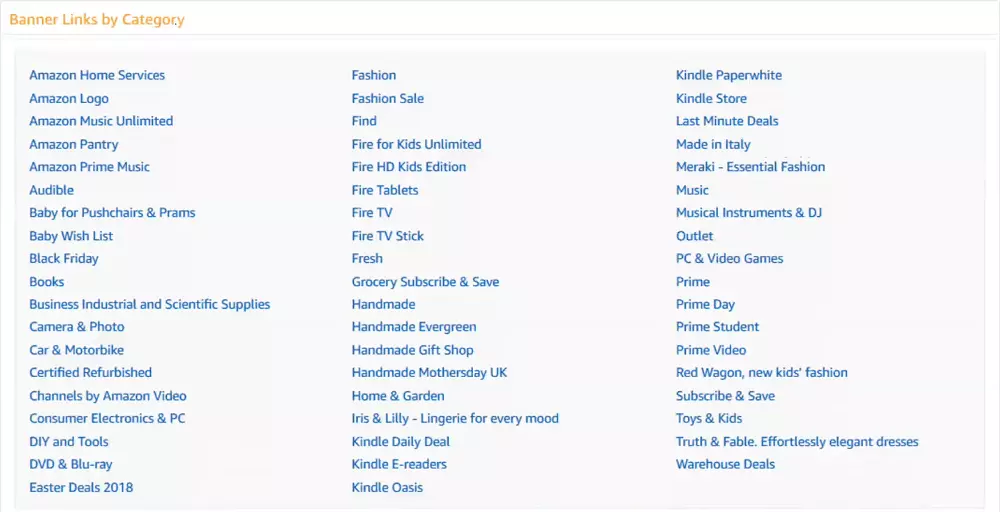Open Fire for Kids Unlimited banners
Screen dimensions: 1000x512
pos(416,144)
